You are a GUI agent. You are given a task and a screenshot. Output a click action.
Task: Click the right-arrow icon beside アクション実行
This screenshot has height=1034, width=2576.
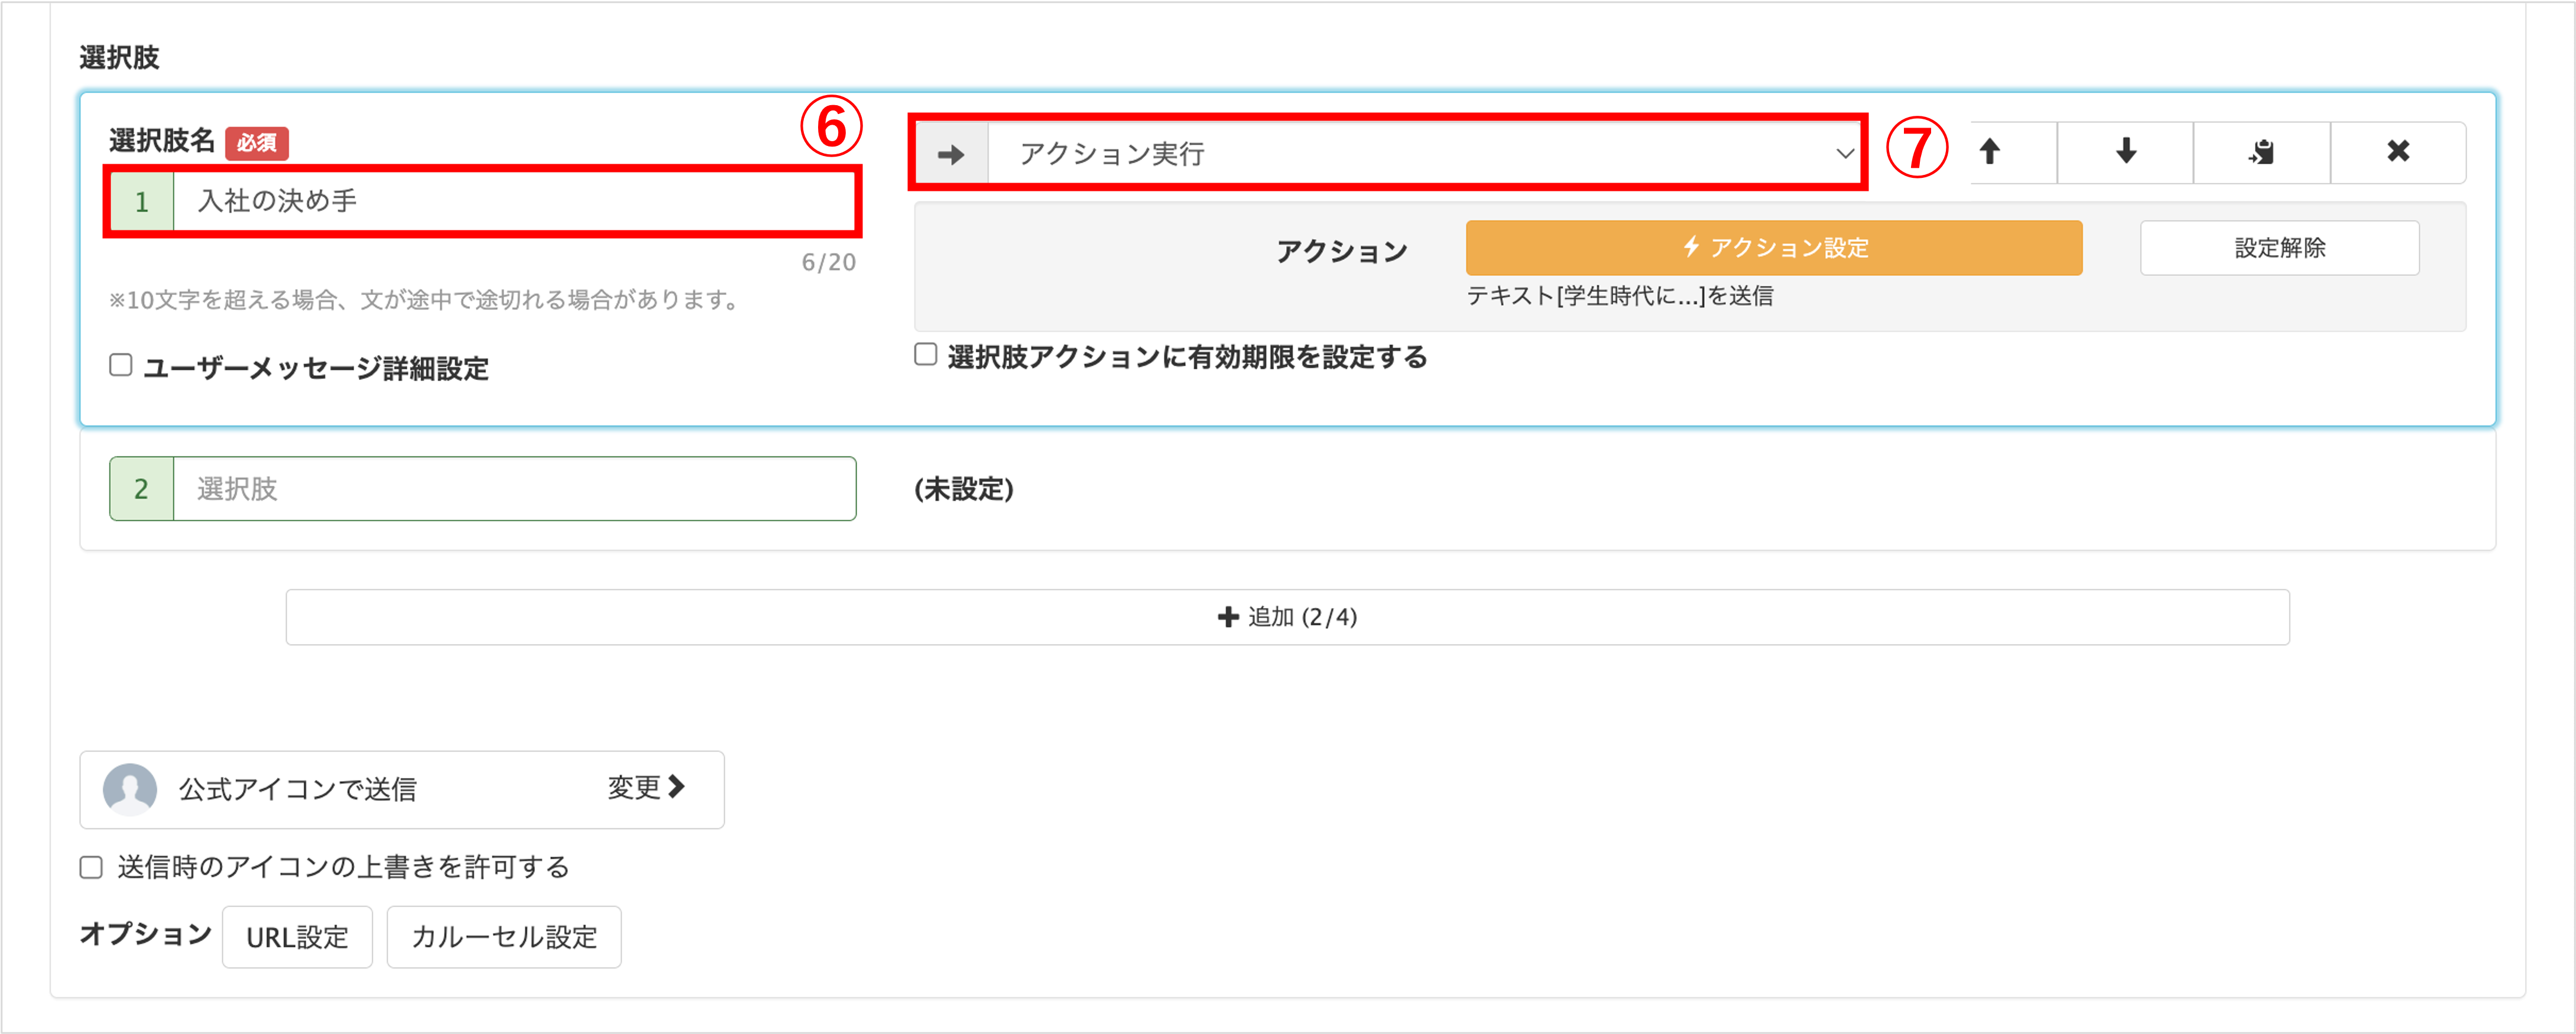pyautogui.click(x=951, y=154)
